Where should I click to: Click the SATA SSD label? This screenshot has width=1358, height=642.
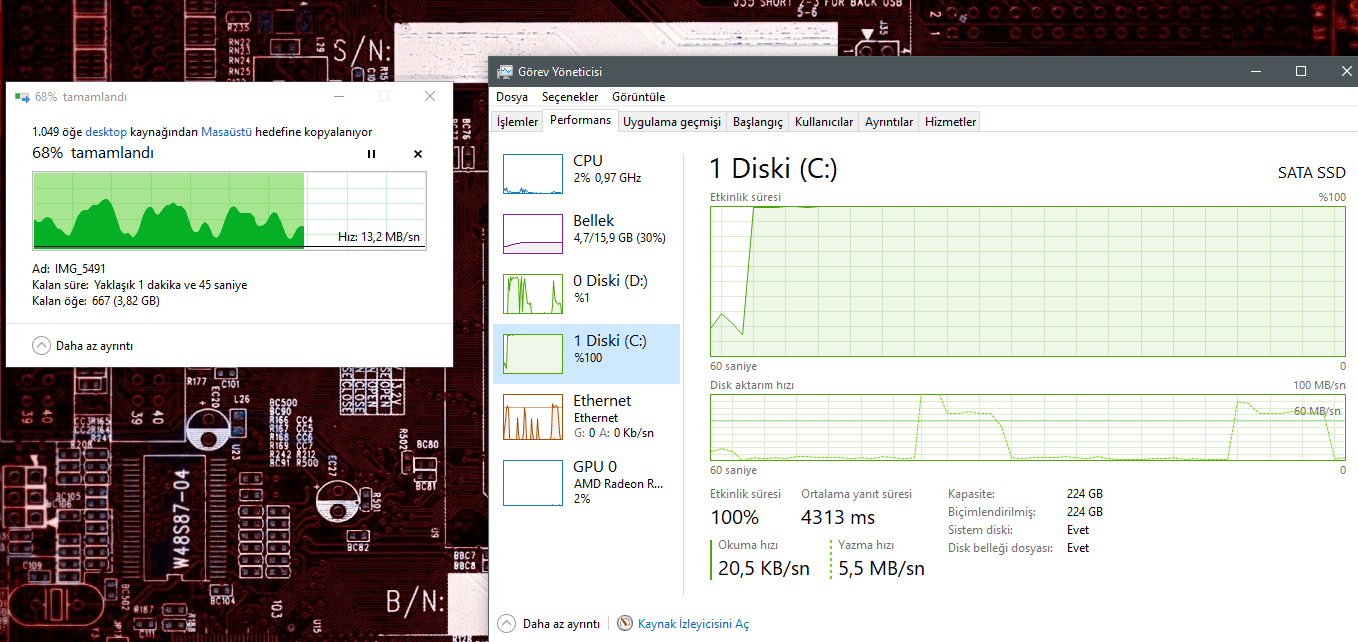(x=1312, y=172)
